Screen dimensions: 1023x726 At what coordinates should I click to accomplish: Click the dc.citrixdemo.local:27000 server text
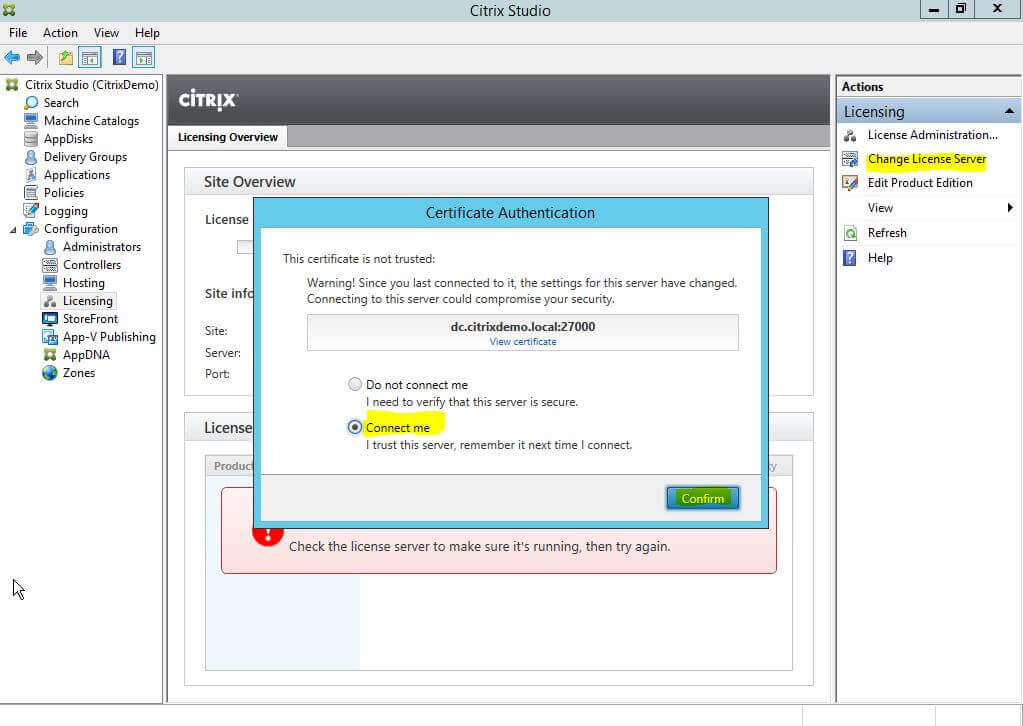point(523,327)
